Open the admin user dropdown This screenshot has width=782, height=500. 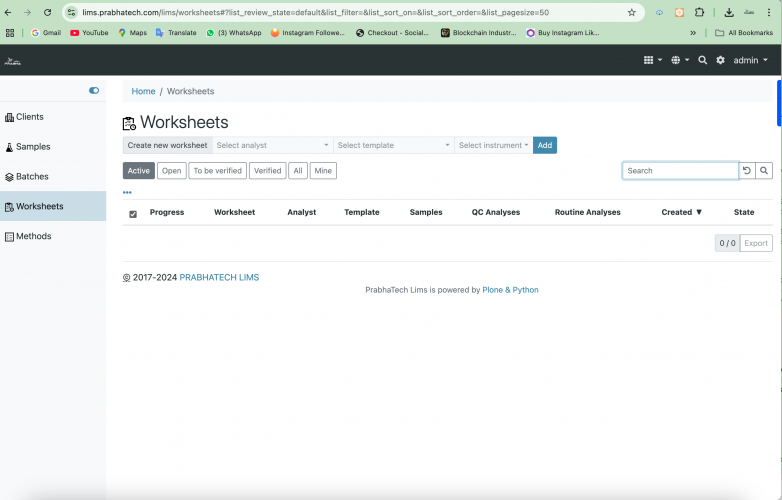point(750,60)
